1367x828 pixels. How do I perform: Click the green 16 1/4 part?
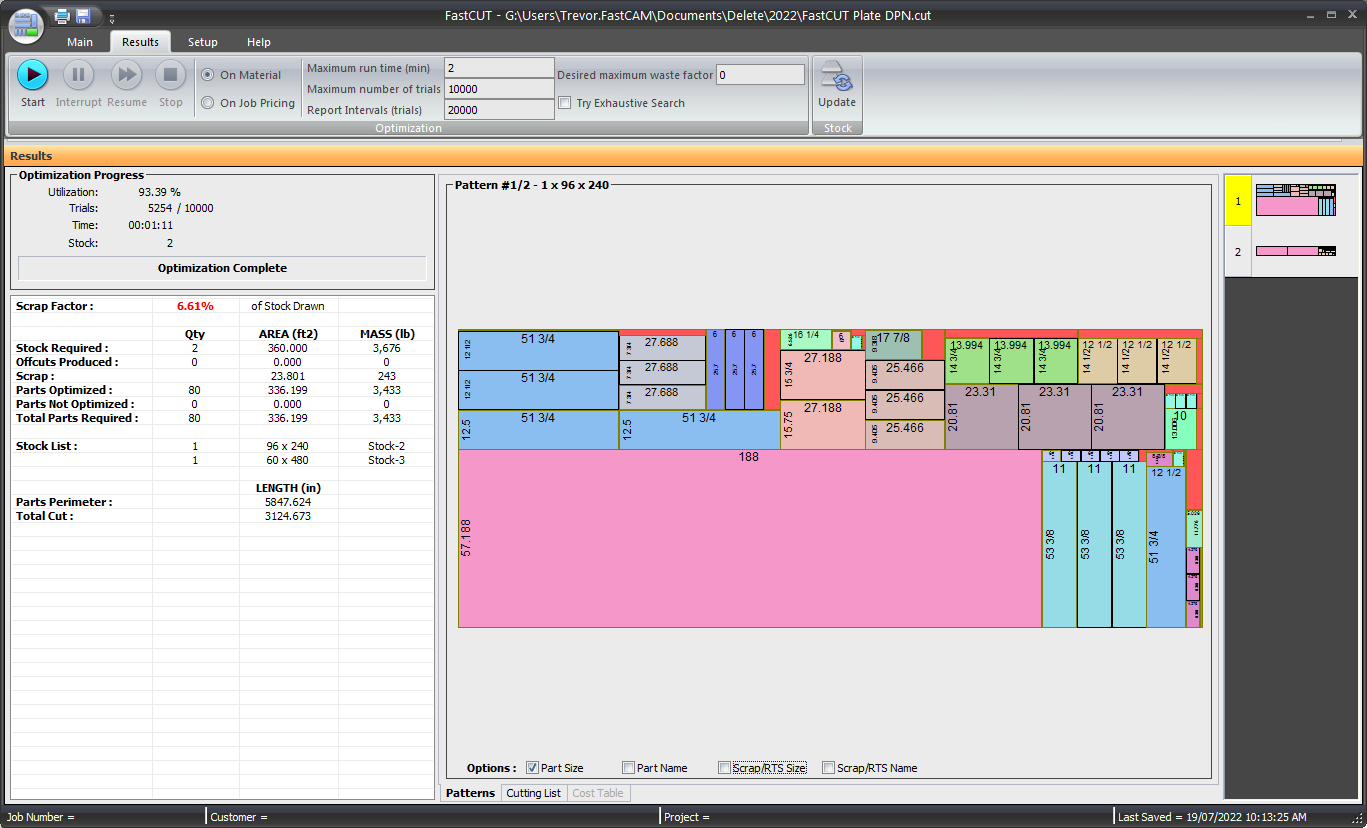(805, 340)
